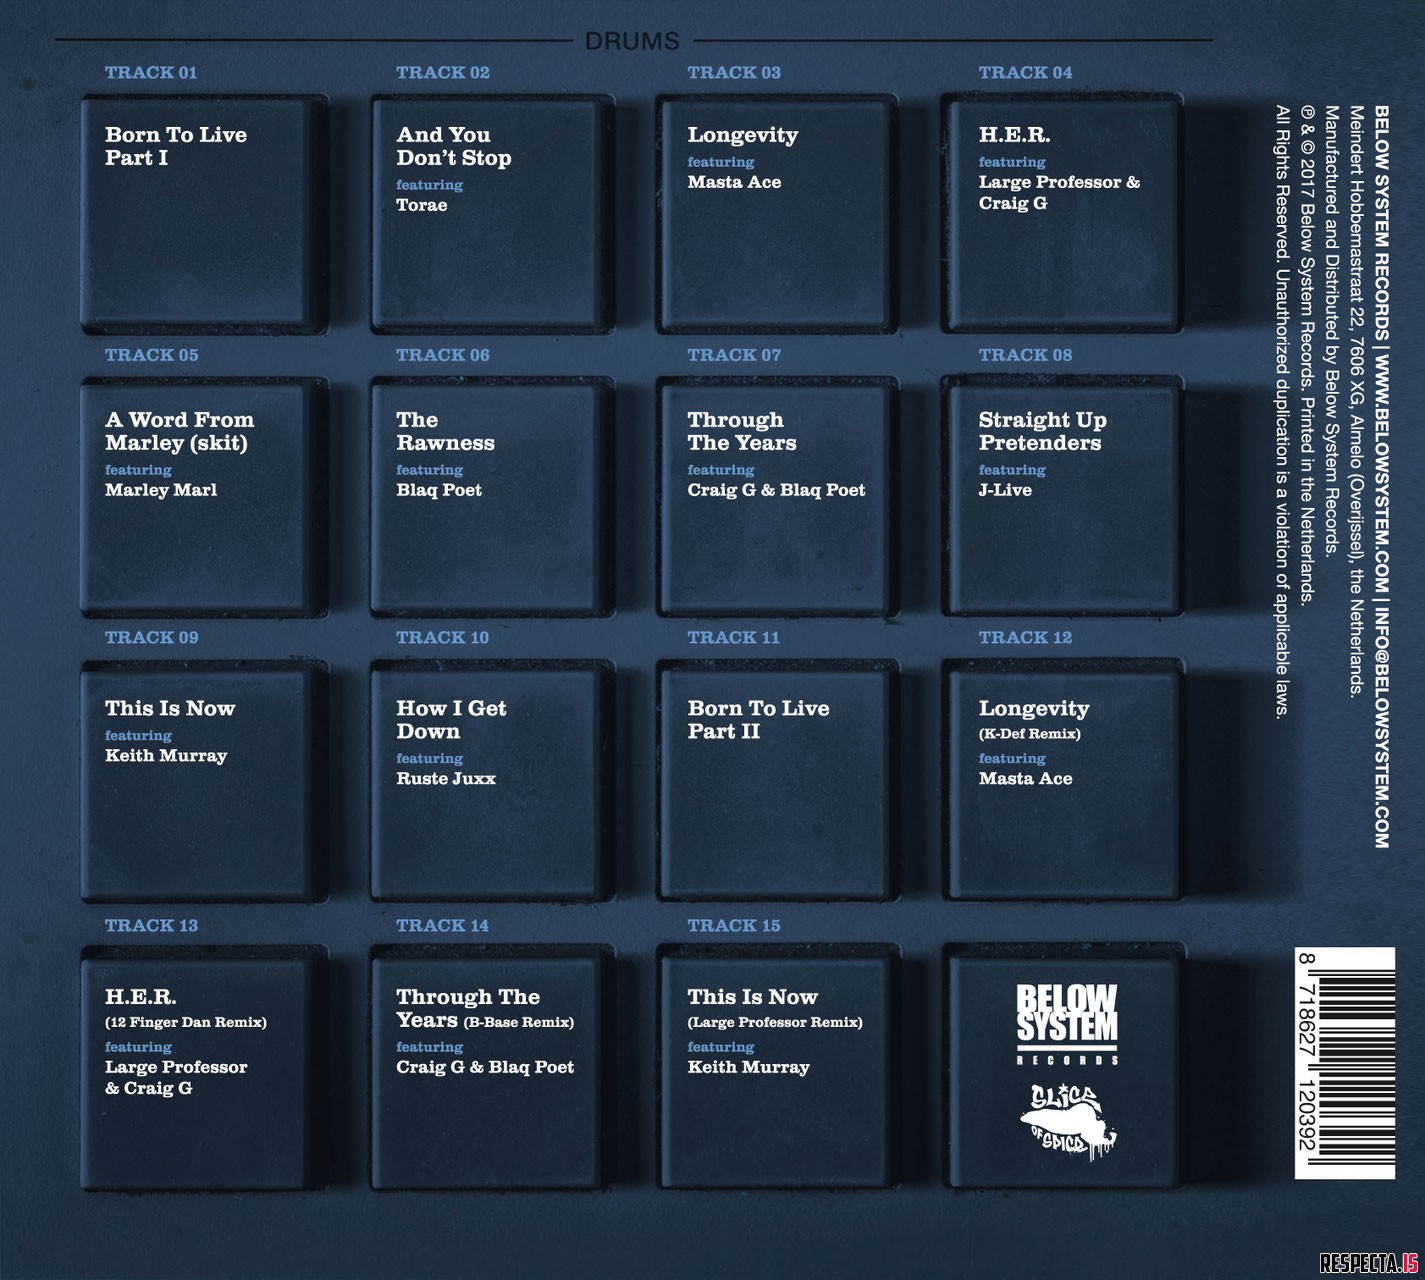1425x1280 pixels.
Task: Click the RESPECTA.IS watermark logo
Action: 1369,1262
